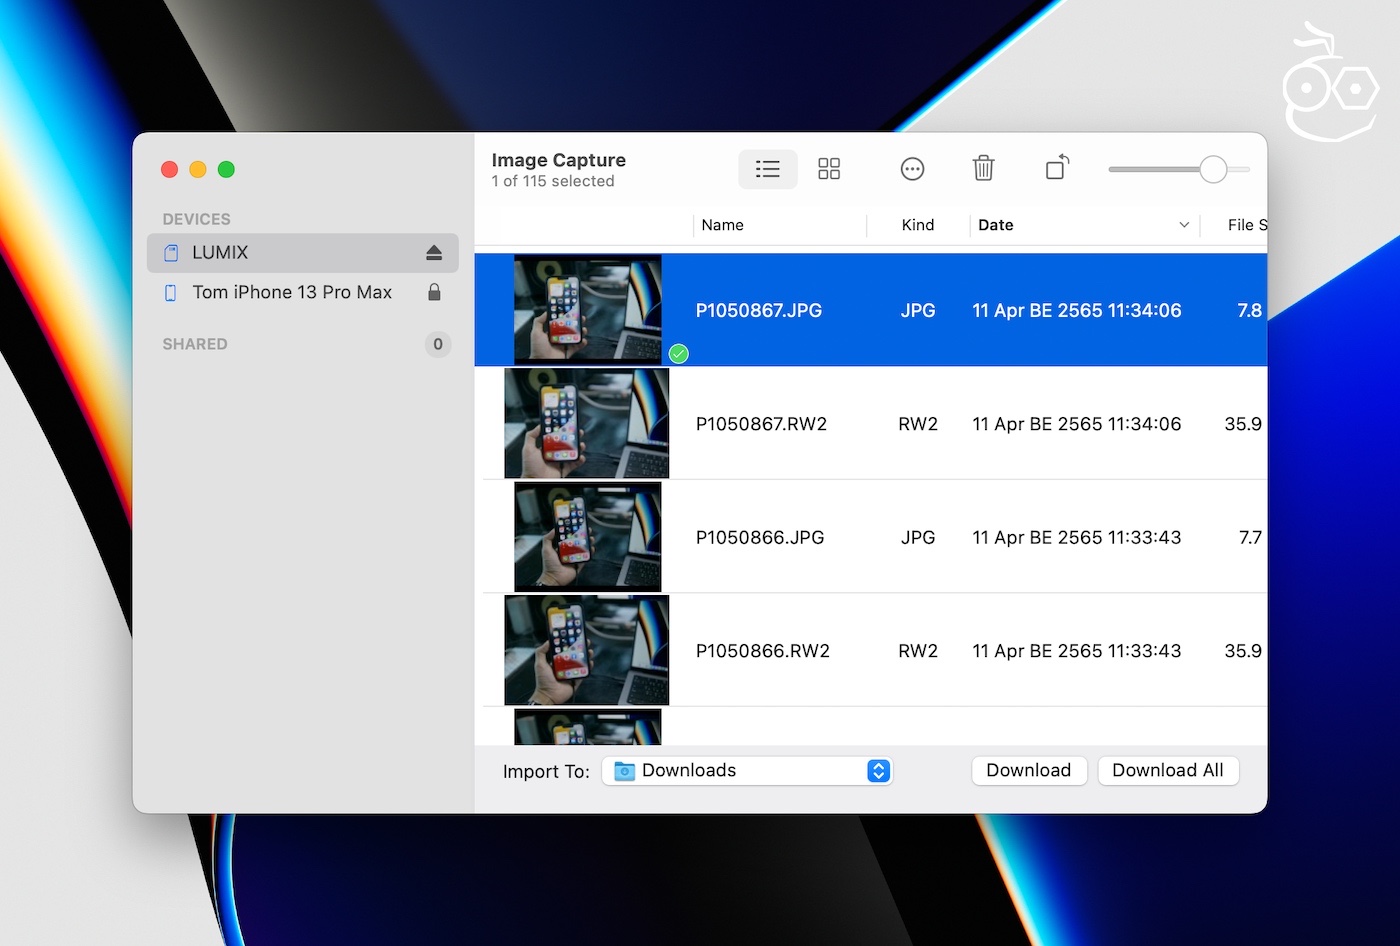Click the Download button
1400x946 pixels.
pyautogui.click(x=1028, y=771)
